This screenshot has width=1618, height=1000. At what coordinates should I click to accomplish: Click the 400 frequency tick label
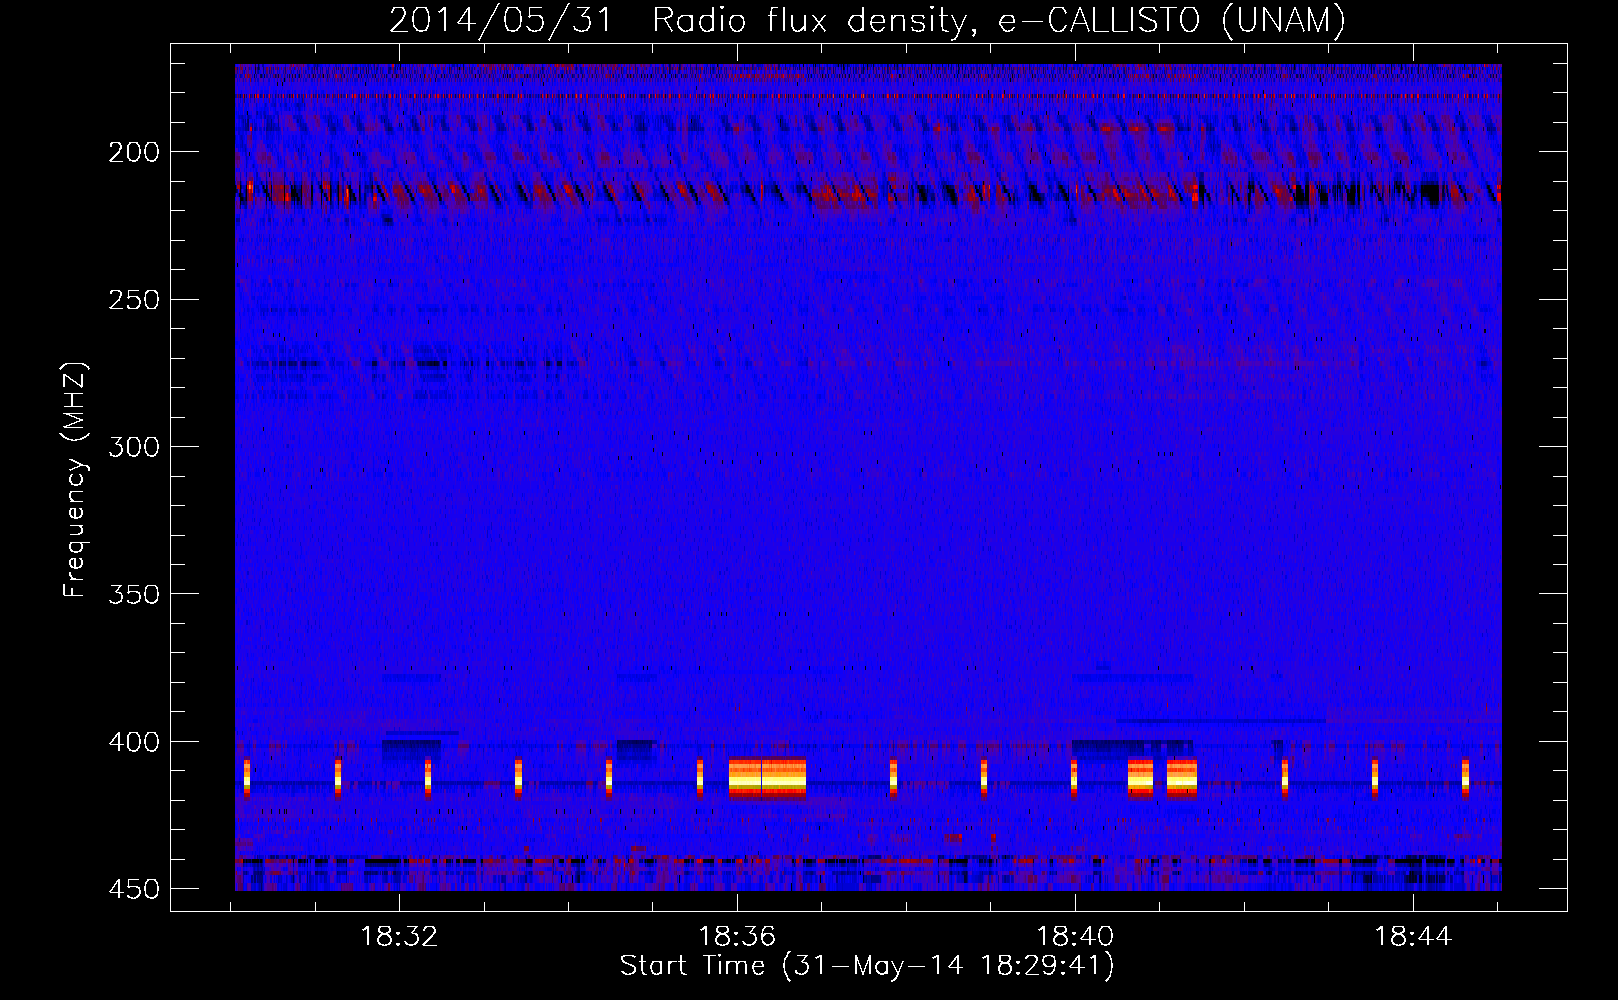point(133,742)
